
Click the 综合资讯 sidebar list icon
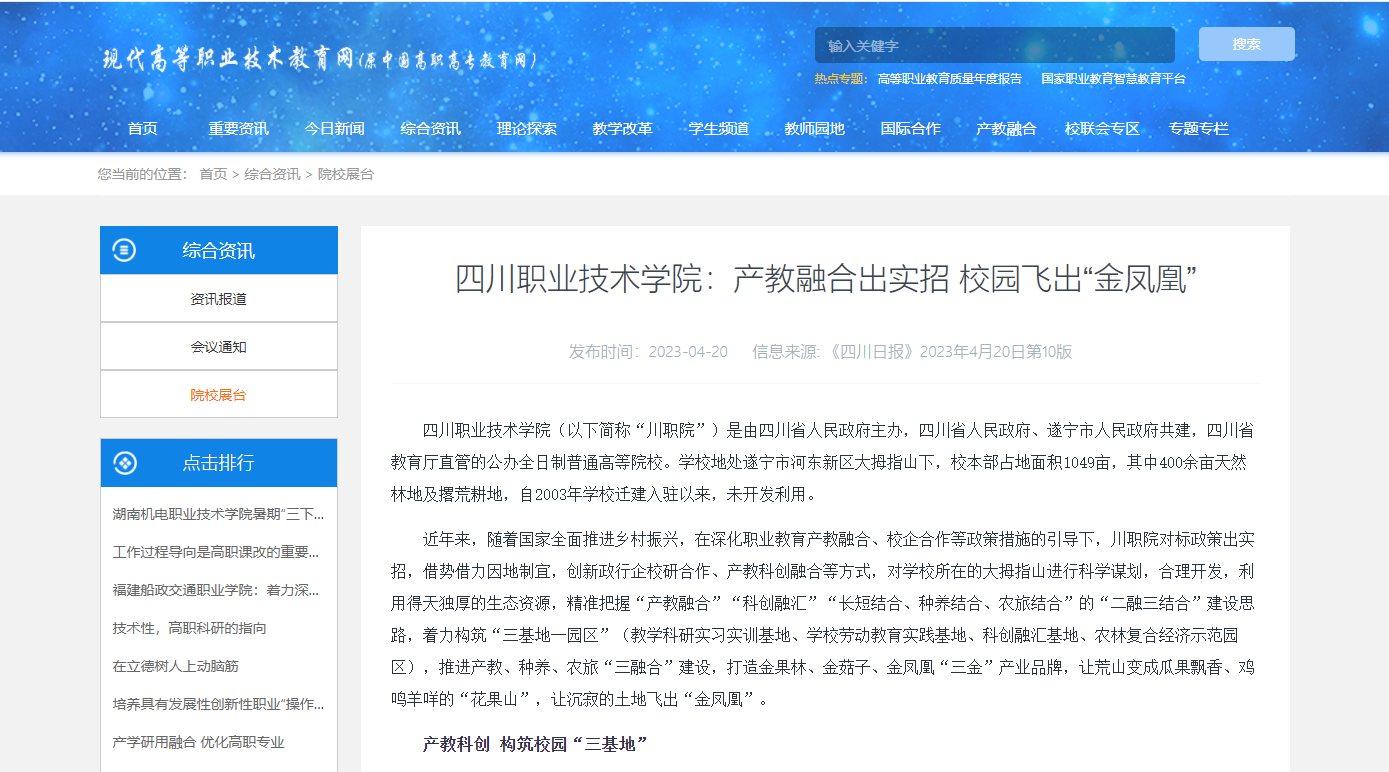[125, 250]
